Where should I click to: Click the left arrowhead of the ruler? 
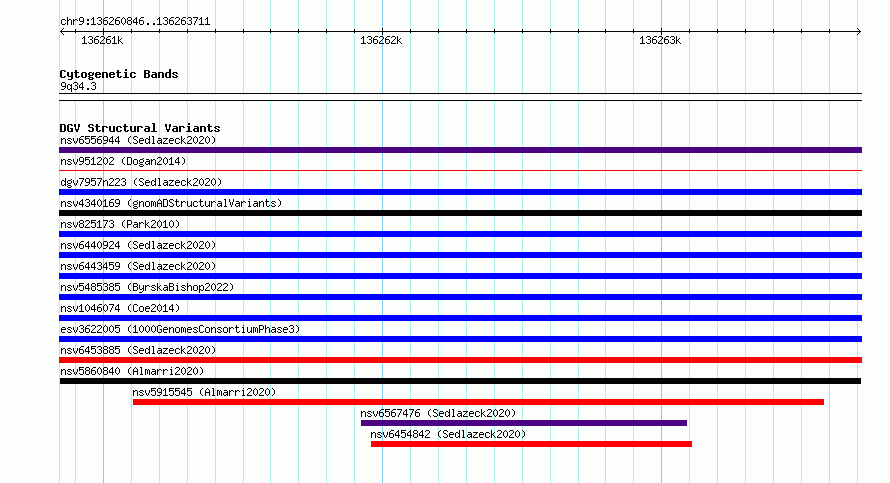(x=62, y=32)
